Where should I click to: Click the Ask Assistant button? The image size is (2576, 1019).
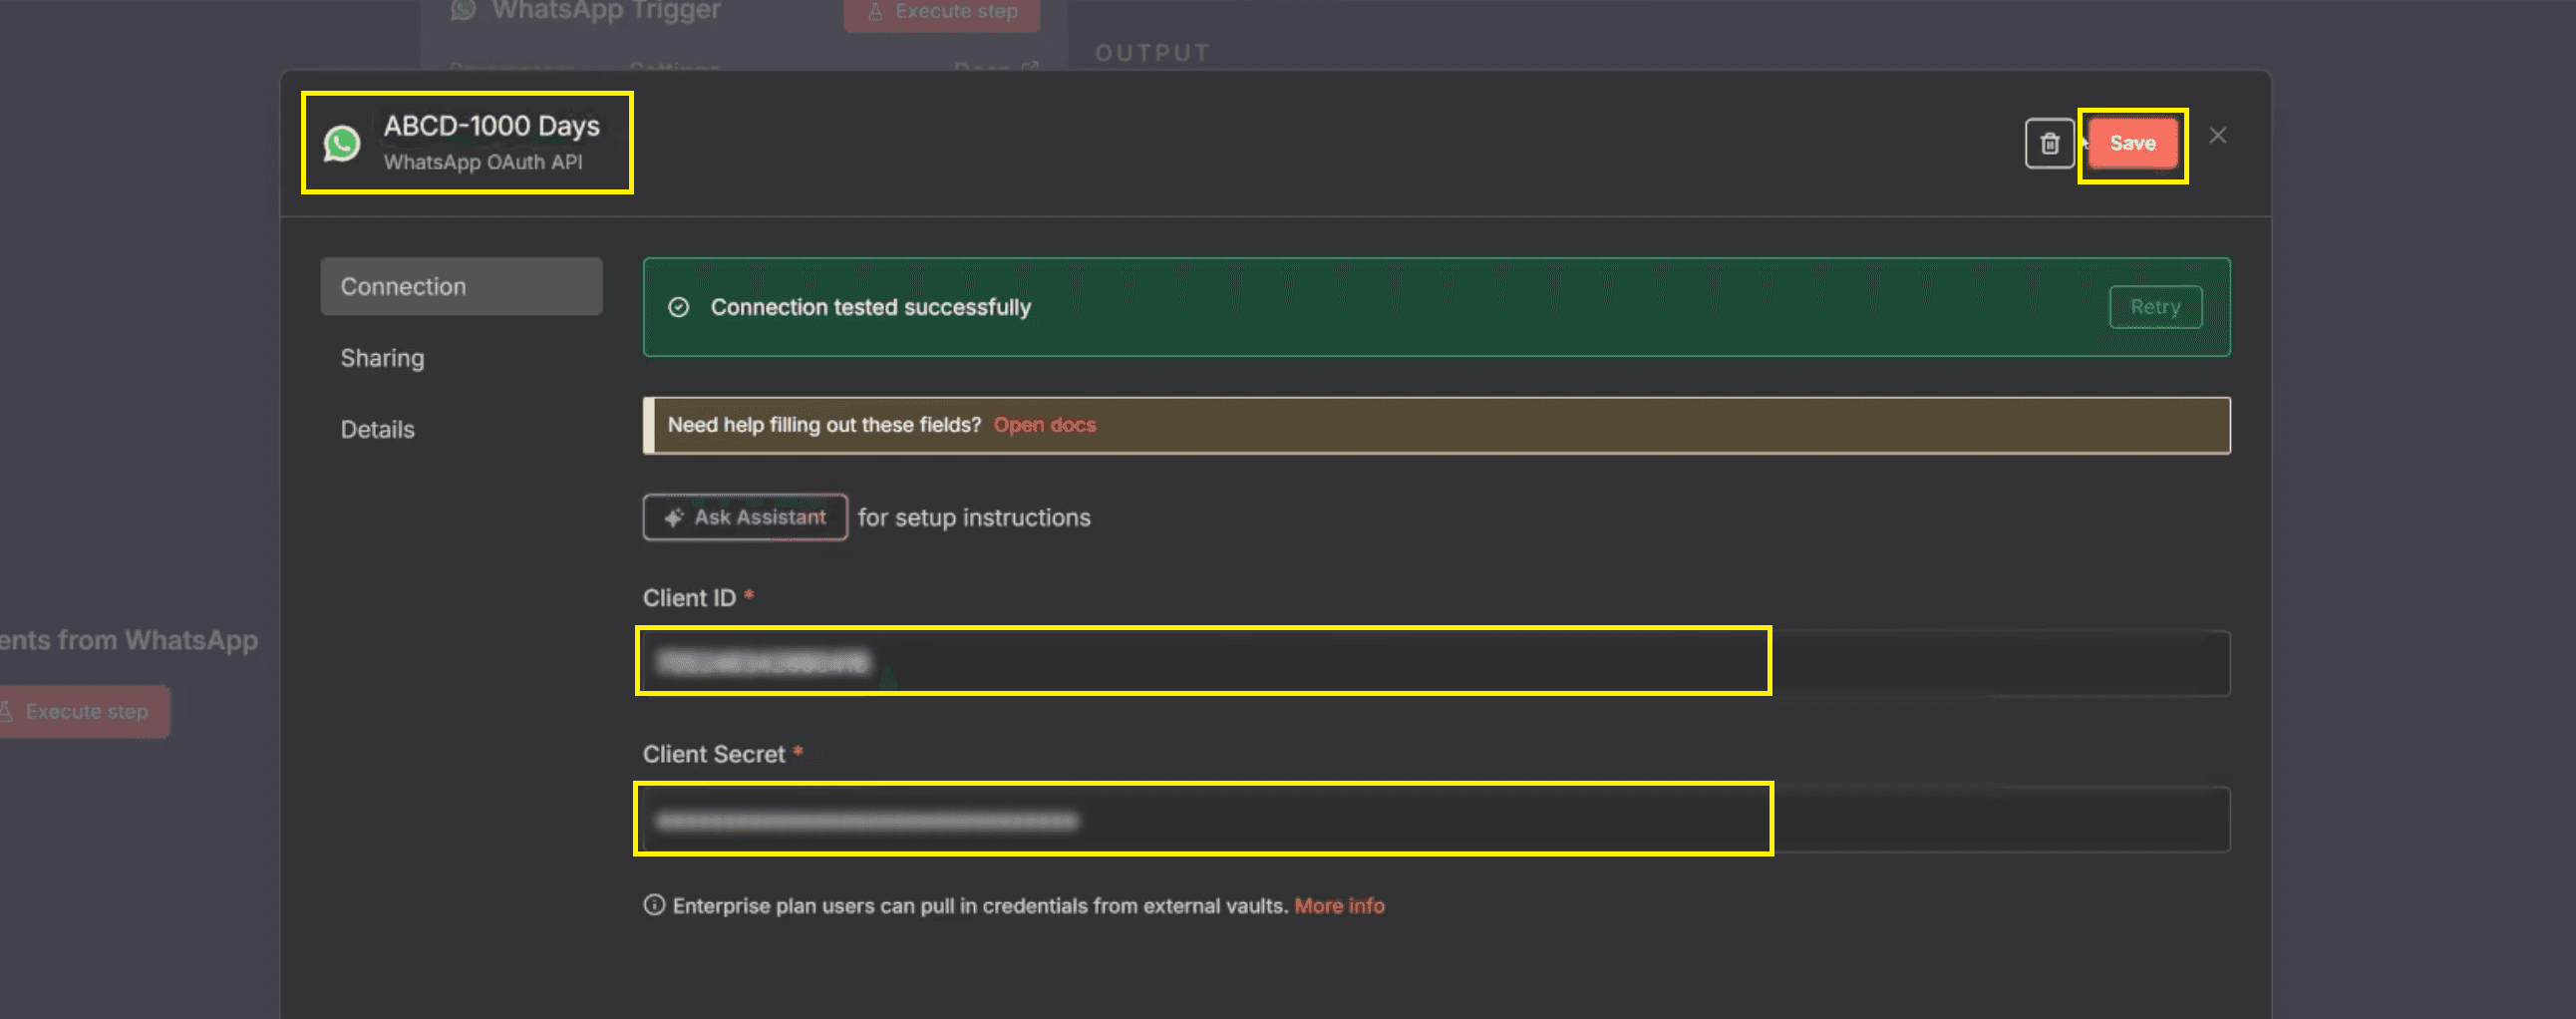745,517
